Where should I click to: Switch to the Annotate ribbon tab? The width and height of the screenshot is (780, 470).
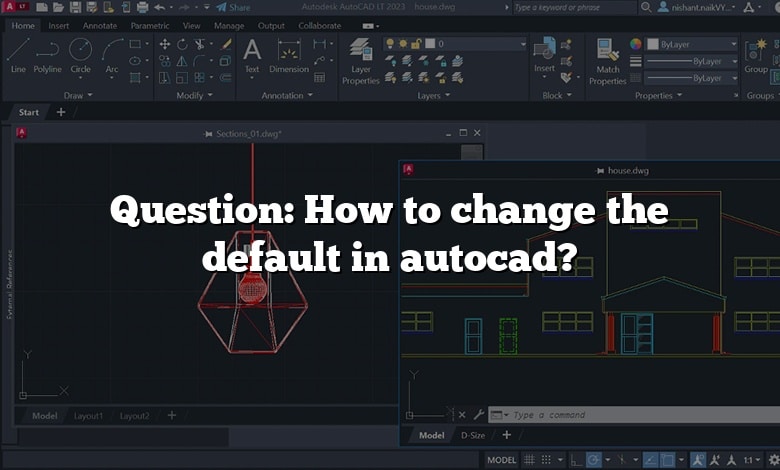[x=100, y=25]
